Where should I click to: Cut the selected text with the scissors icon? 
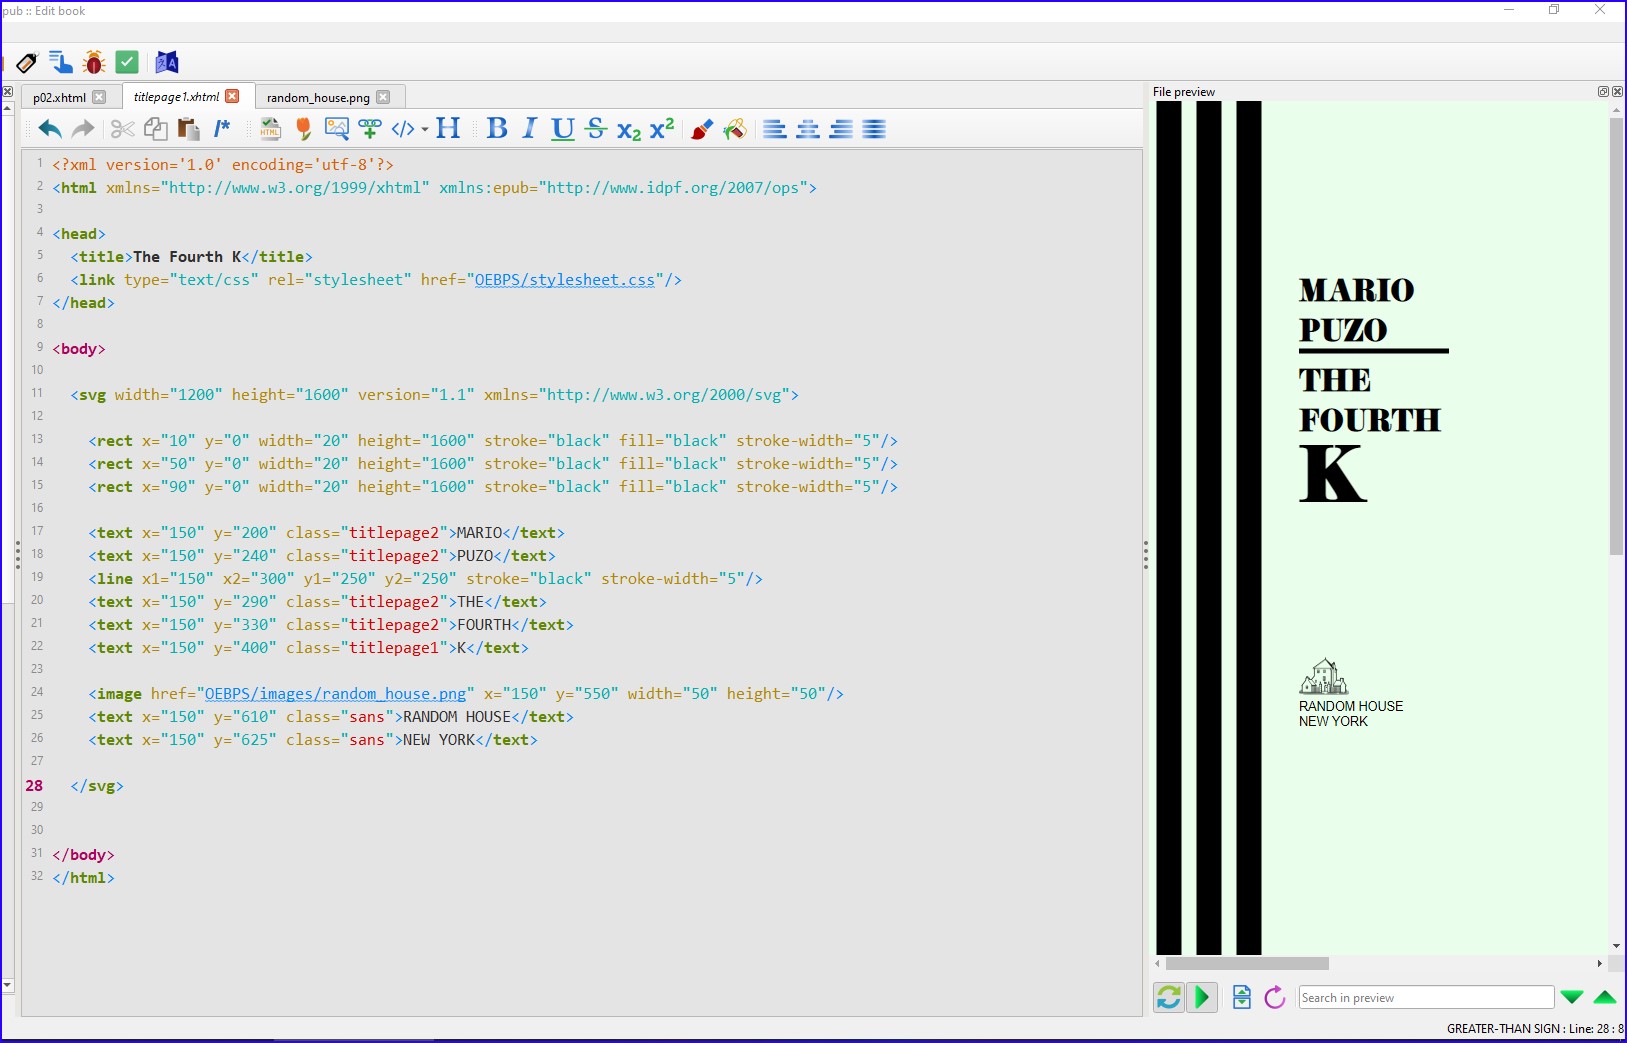pos(122,129)
